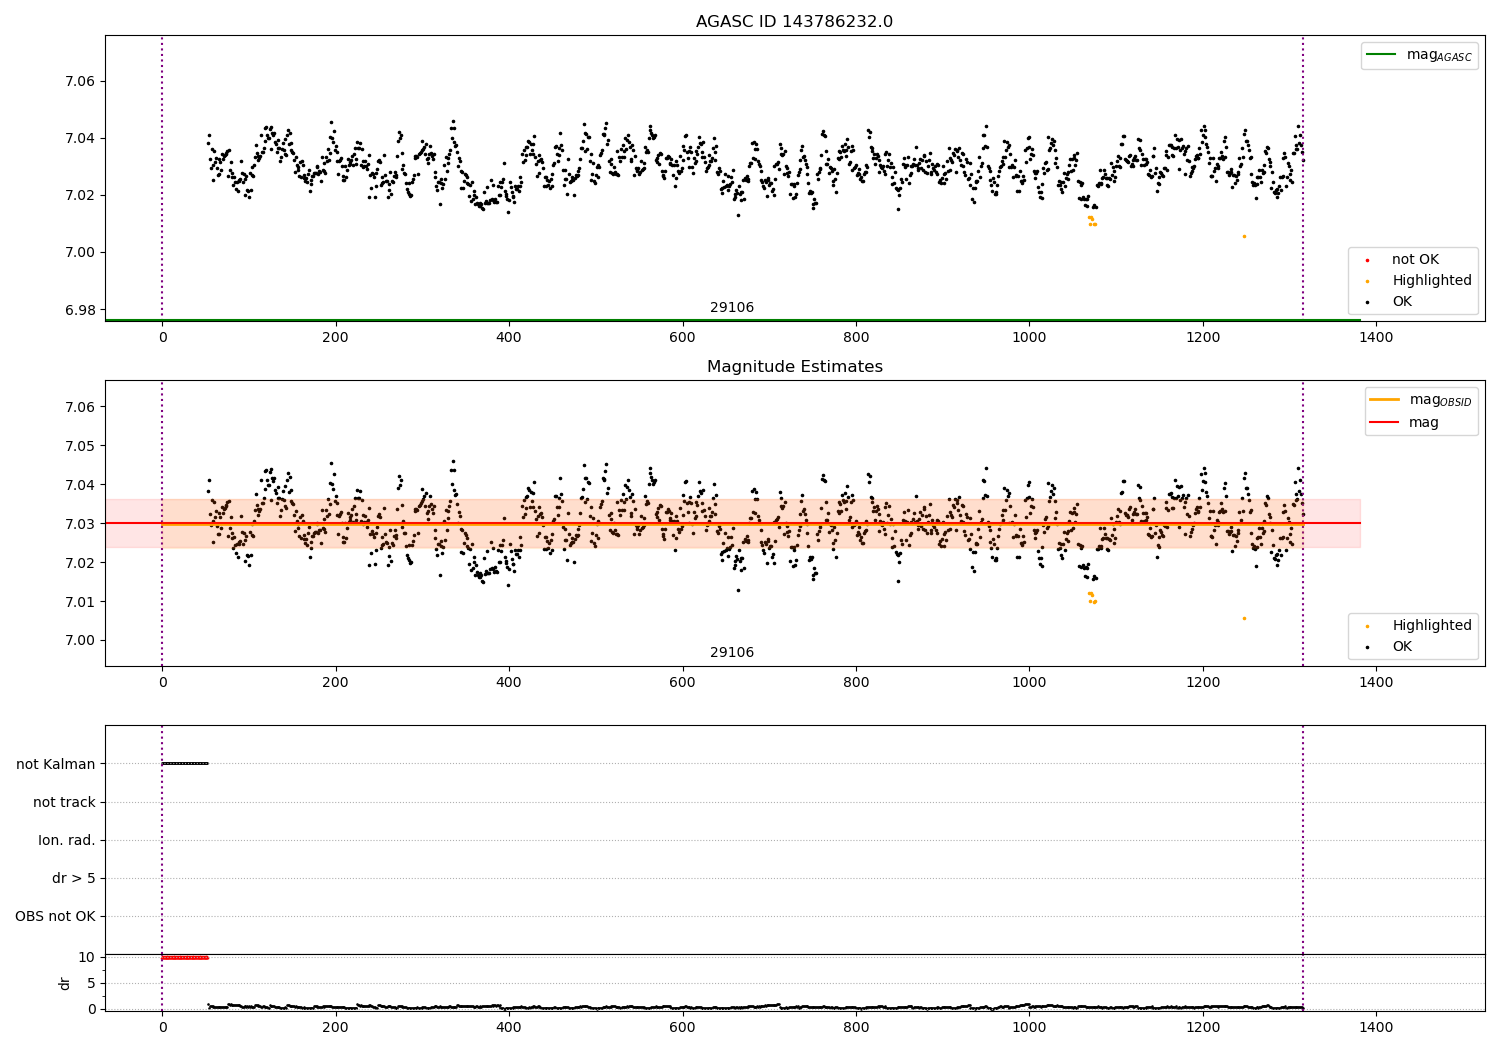The height and width of the screenshot is (1050, 1500).
Task: Click the '29106' label in the top plot
Action: coord(732,308)
